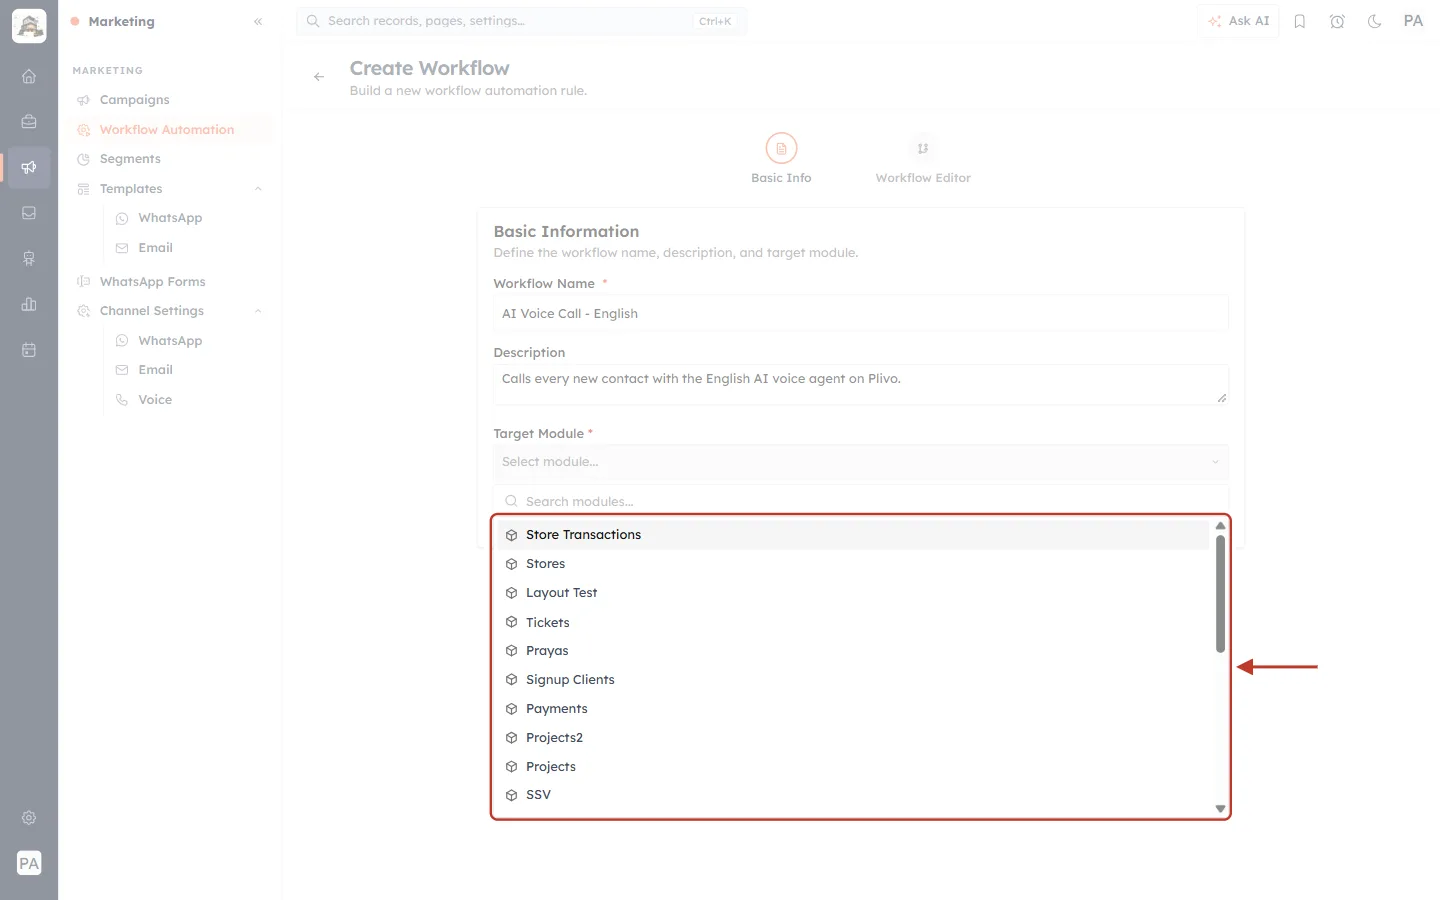Open the home icon in the left rail
This screenshot has width=1440, height=900.
coord(29,76)
